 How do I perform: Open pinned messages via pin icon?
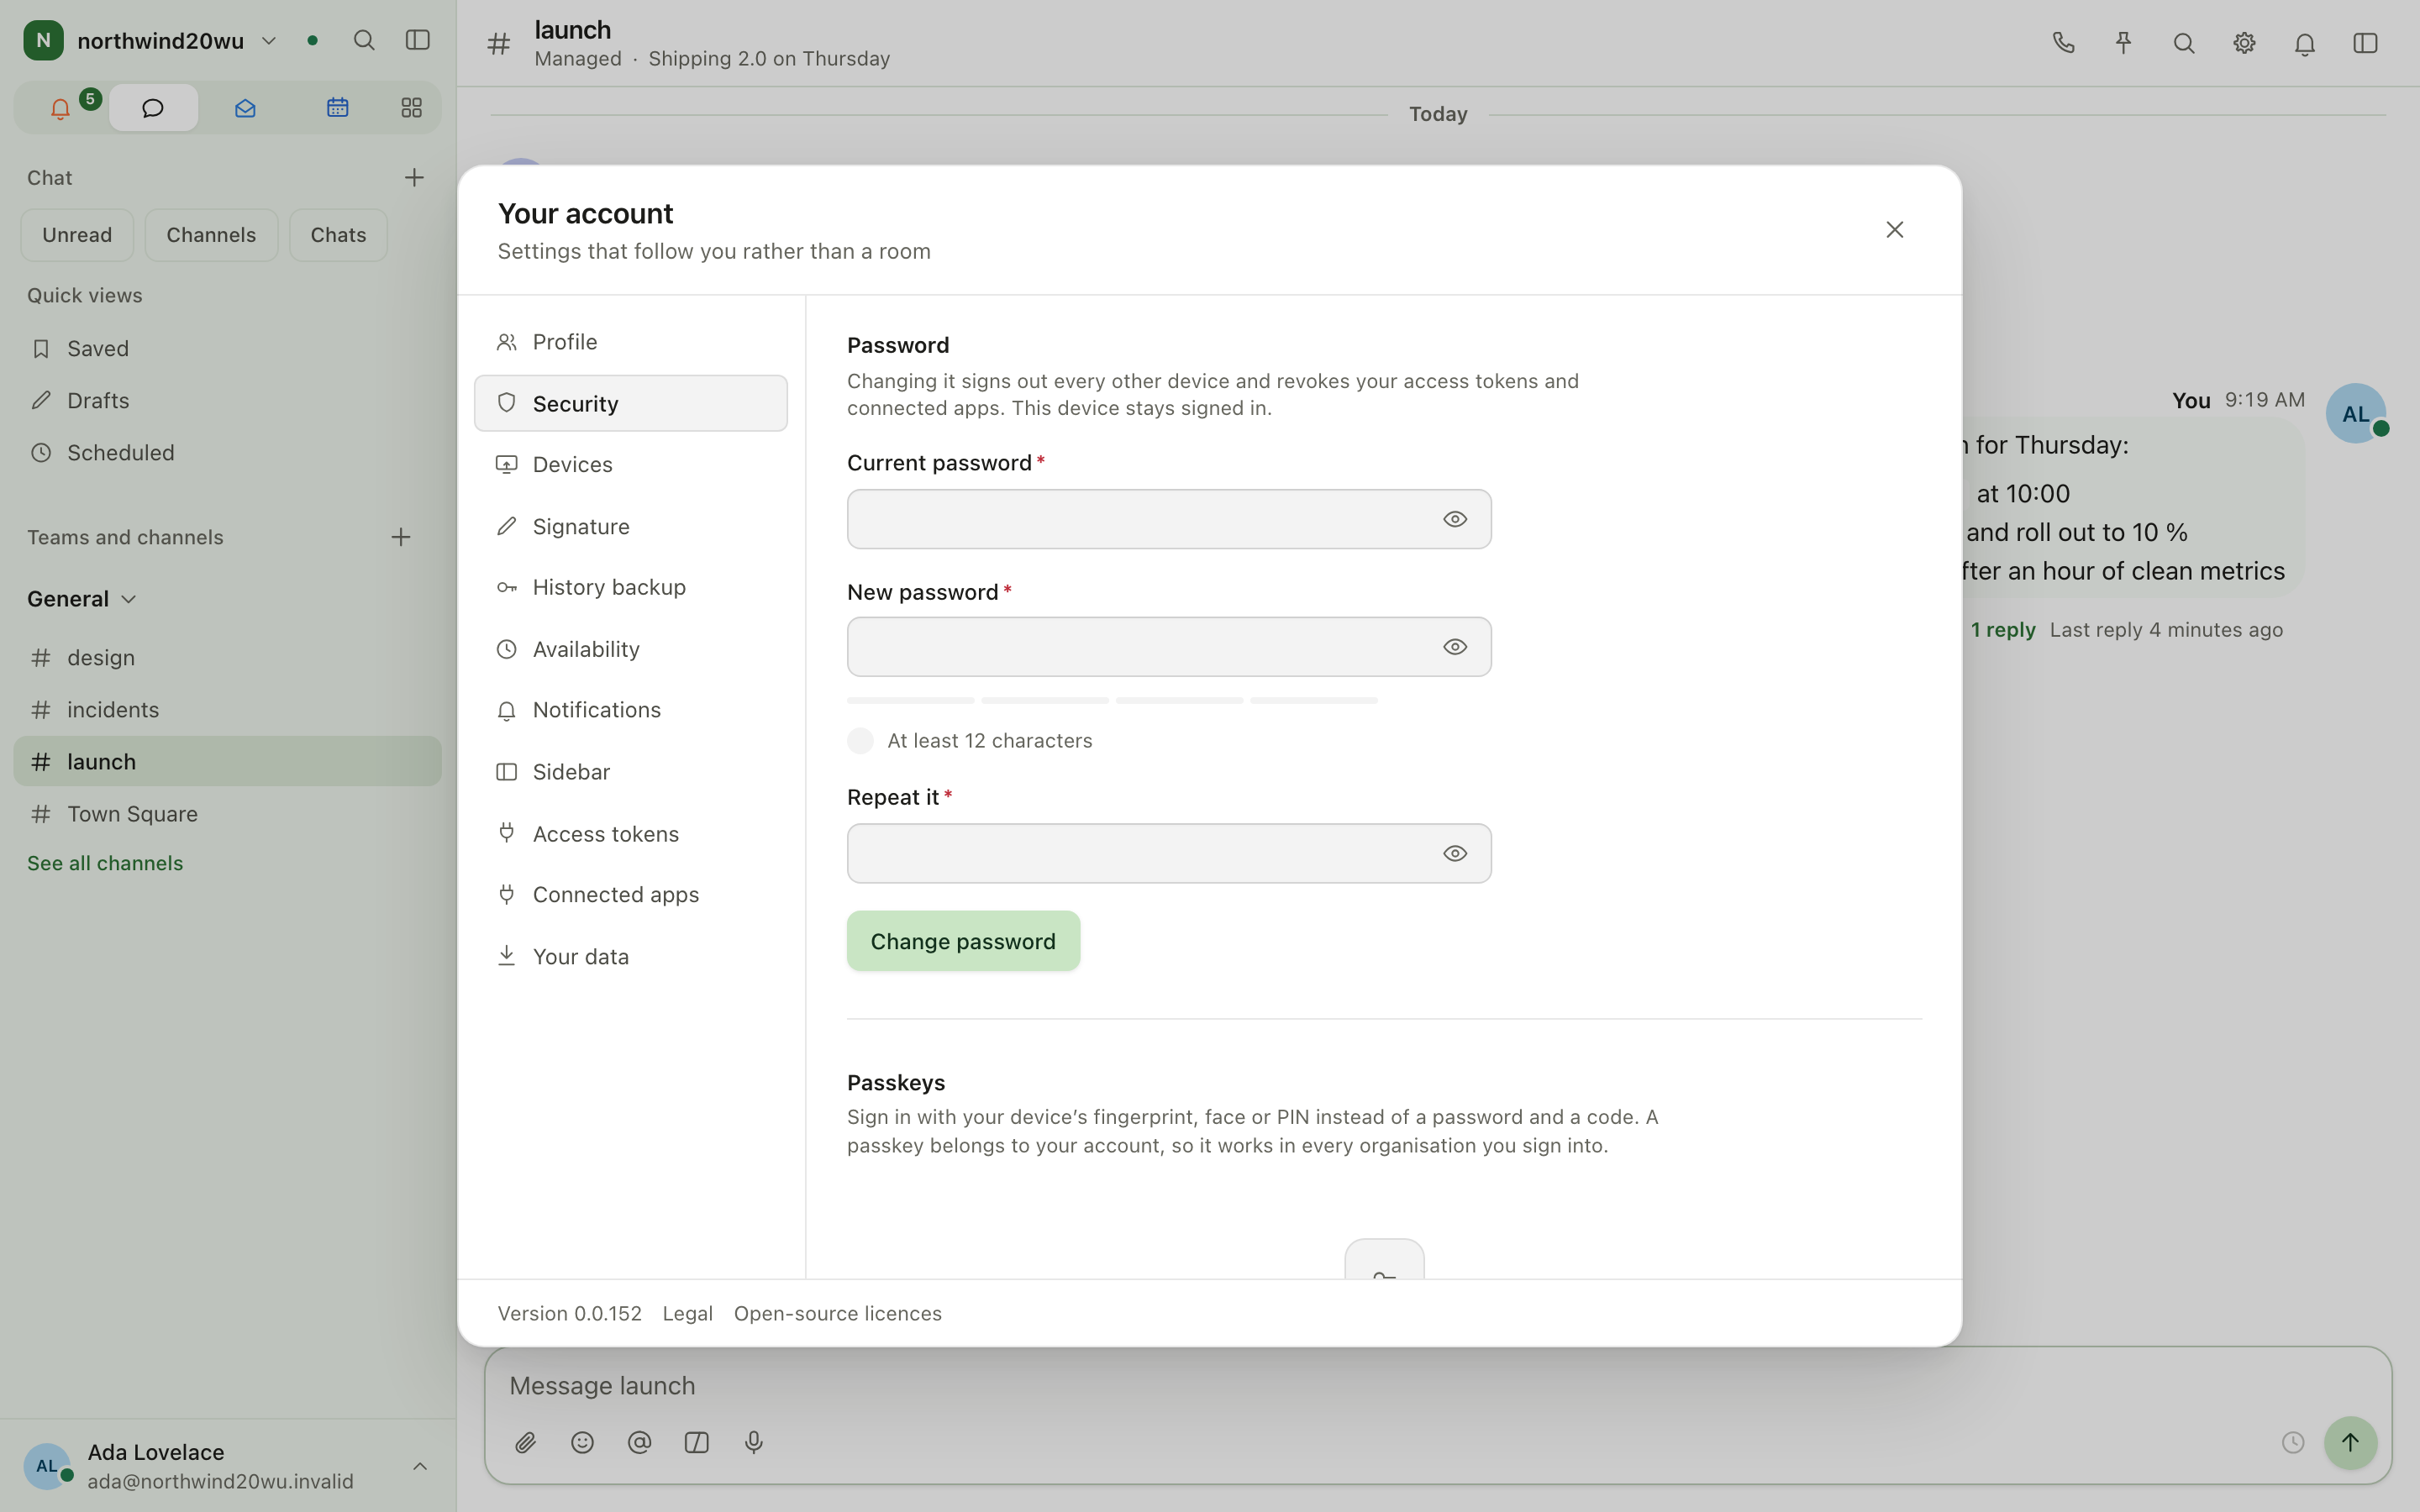2123,43
